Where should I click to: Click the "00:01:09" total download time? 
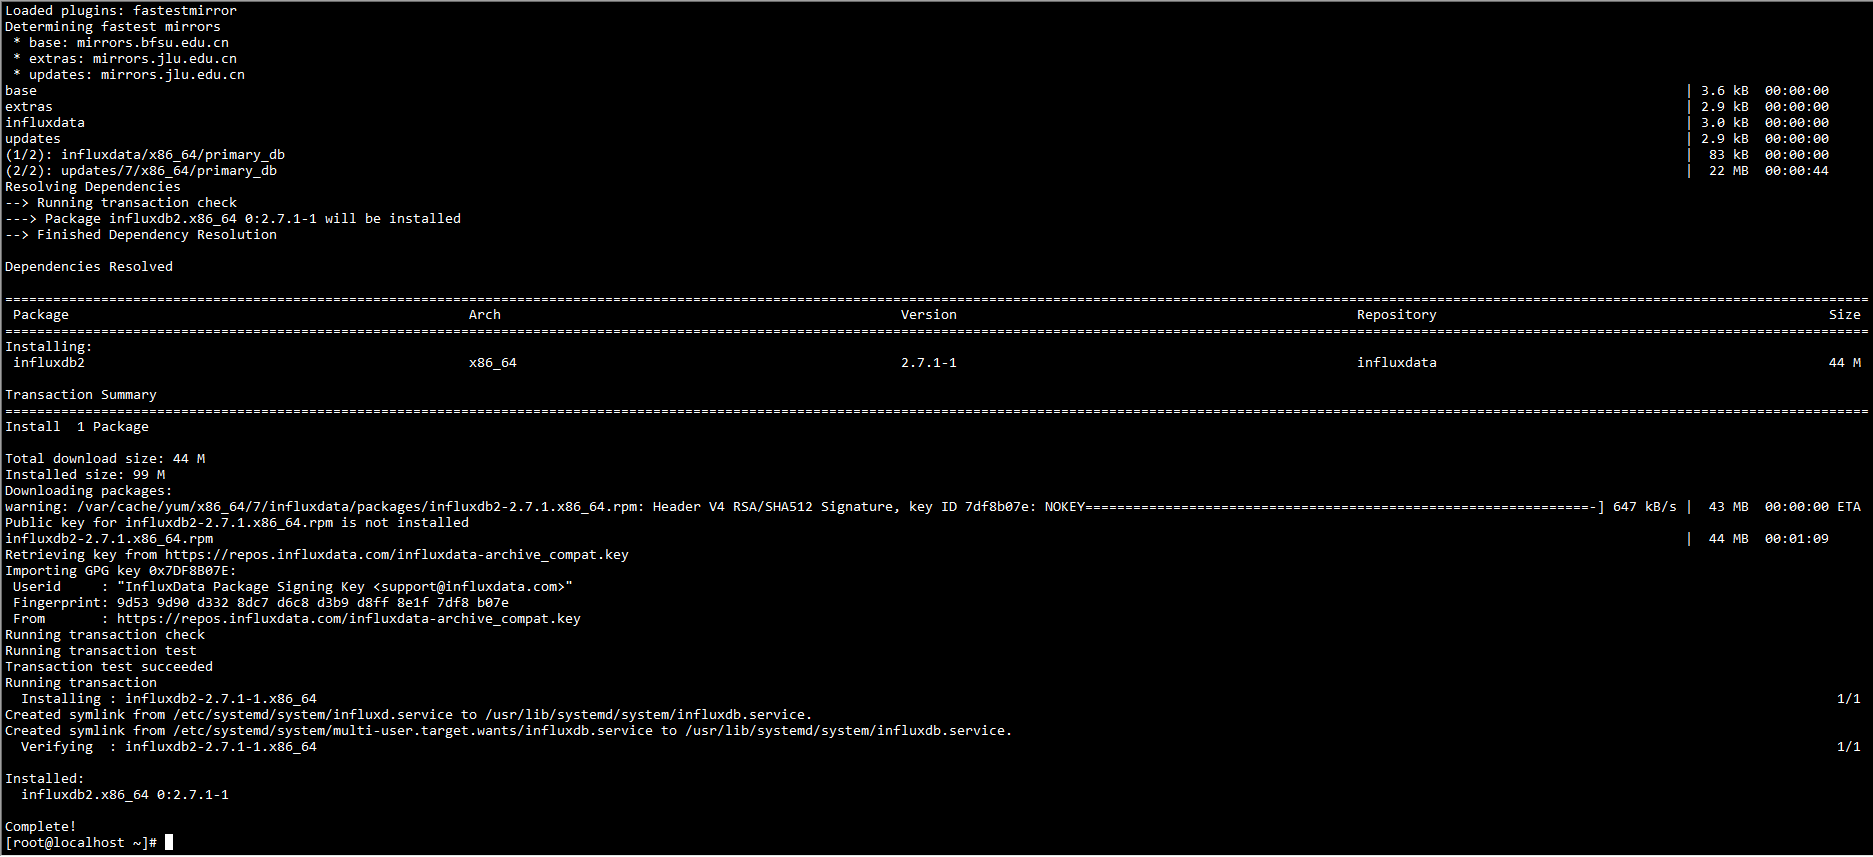pyautogui.click(x=1797, y=539)
